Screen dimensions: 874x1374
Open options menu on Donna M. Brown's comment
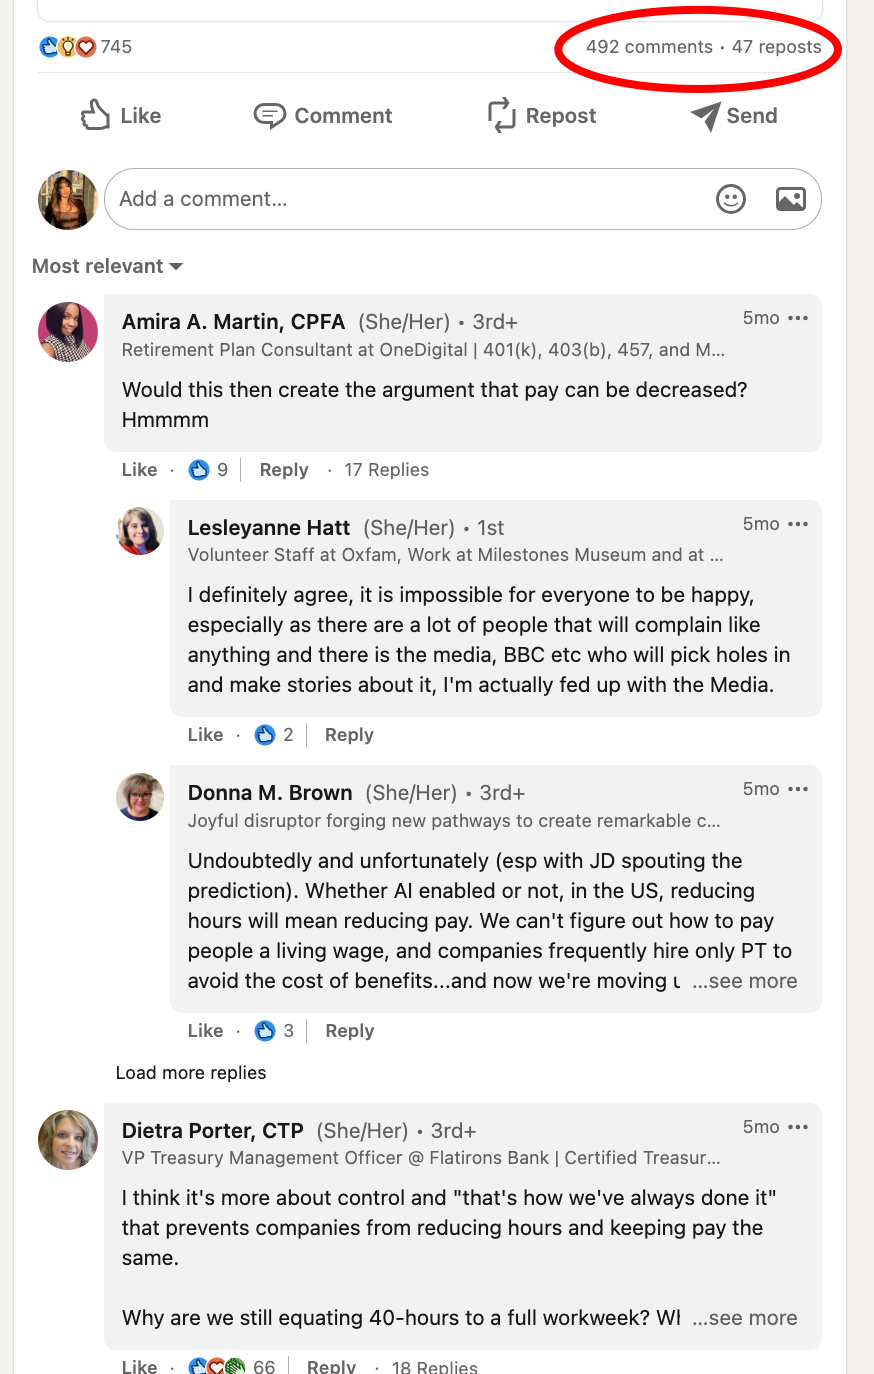(798, 790)
